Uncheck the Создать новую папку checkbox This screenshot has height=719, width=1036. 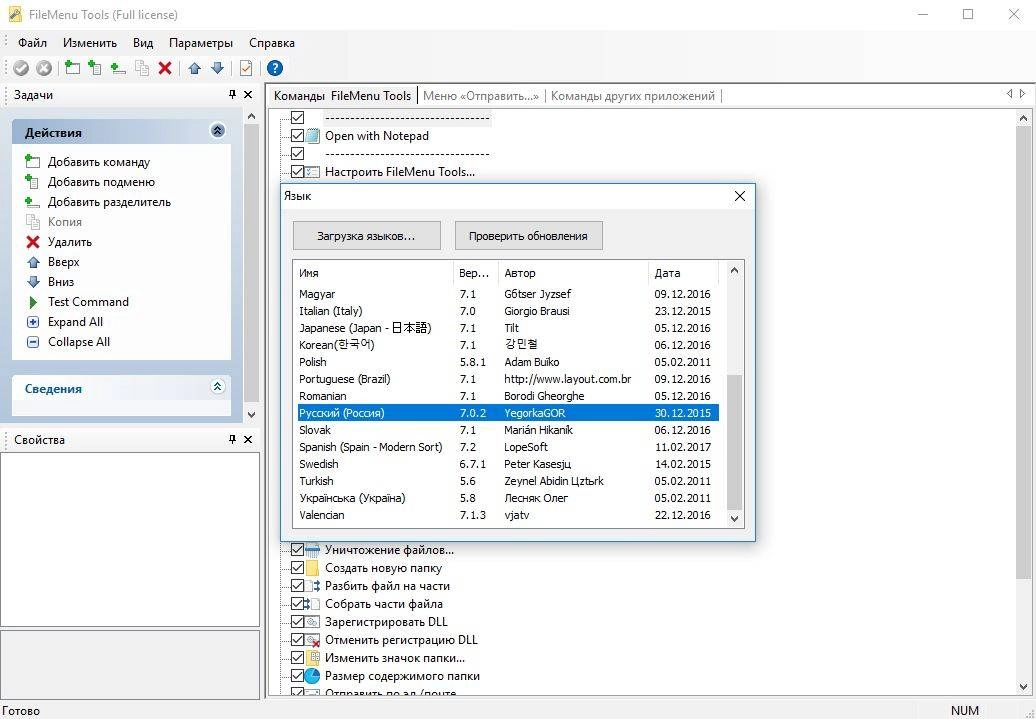pos(297,568)
